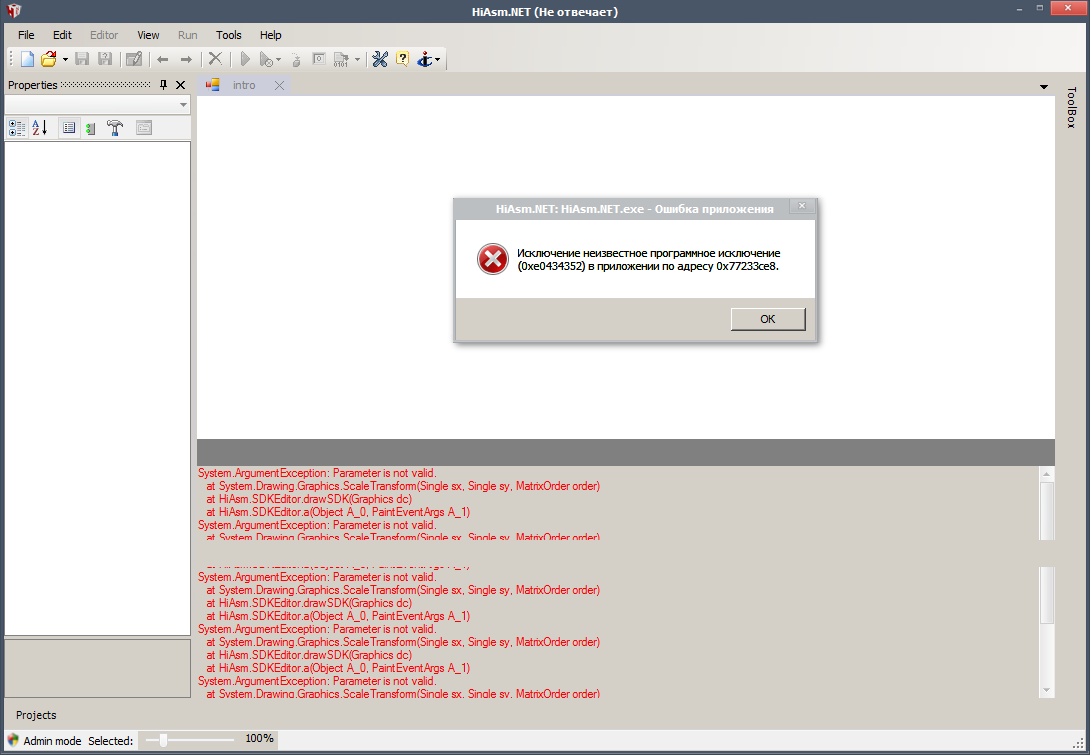1090x755 pixels.
Task: Click the compile 0101 binary icon
Action: (x=341, y=60)
